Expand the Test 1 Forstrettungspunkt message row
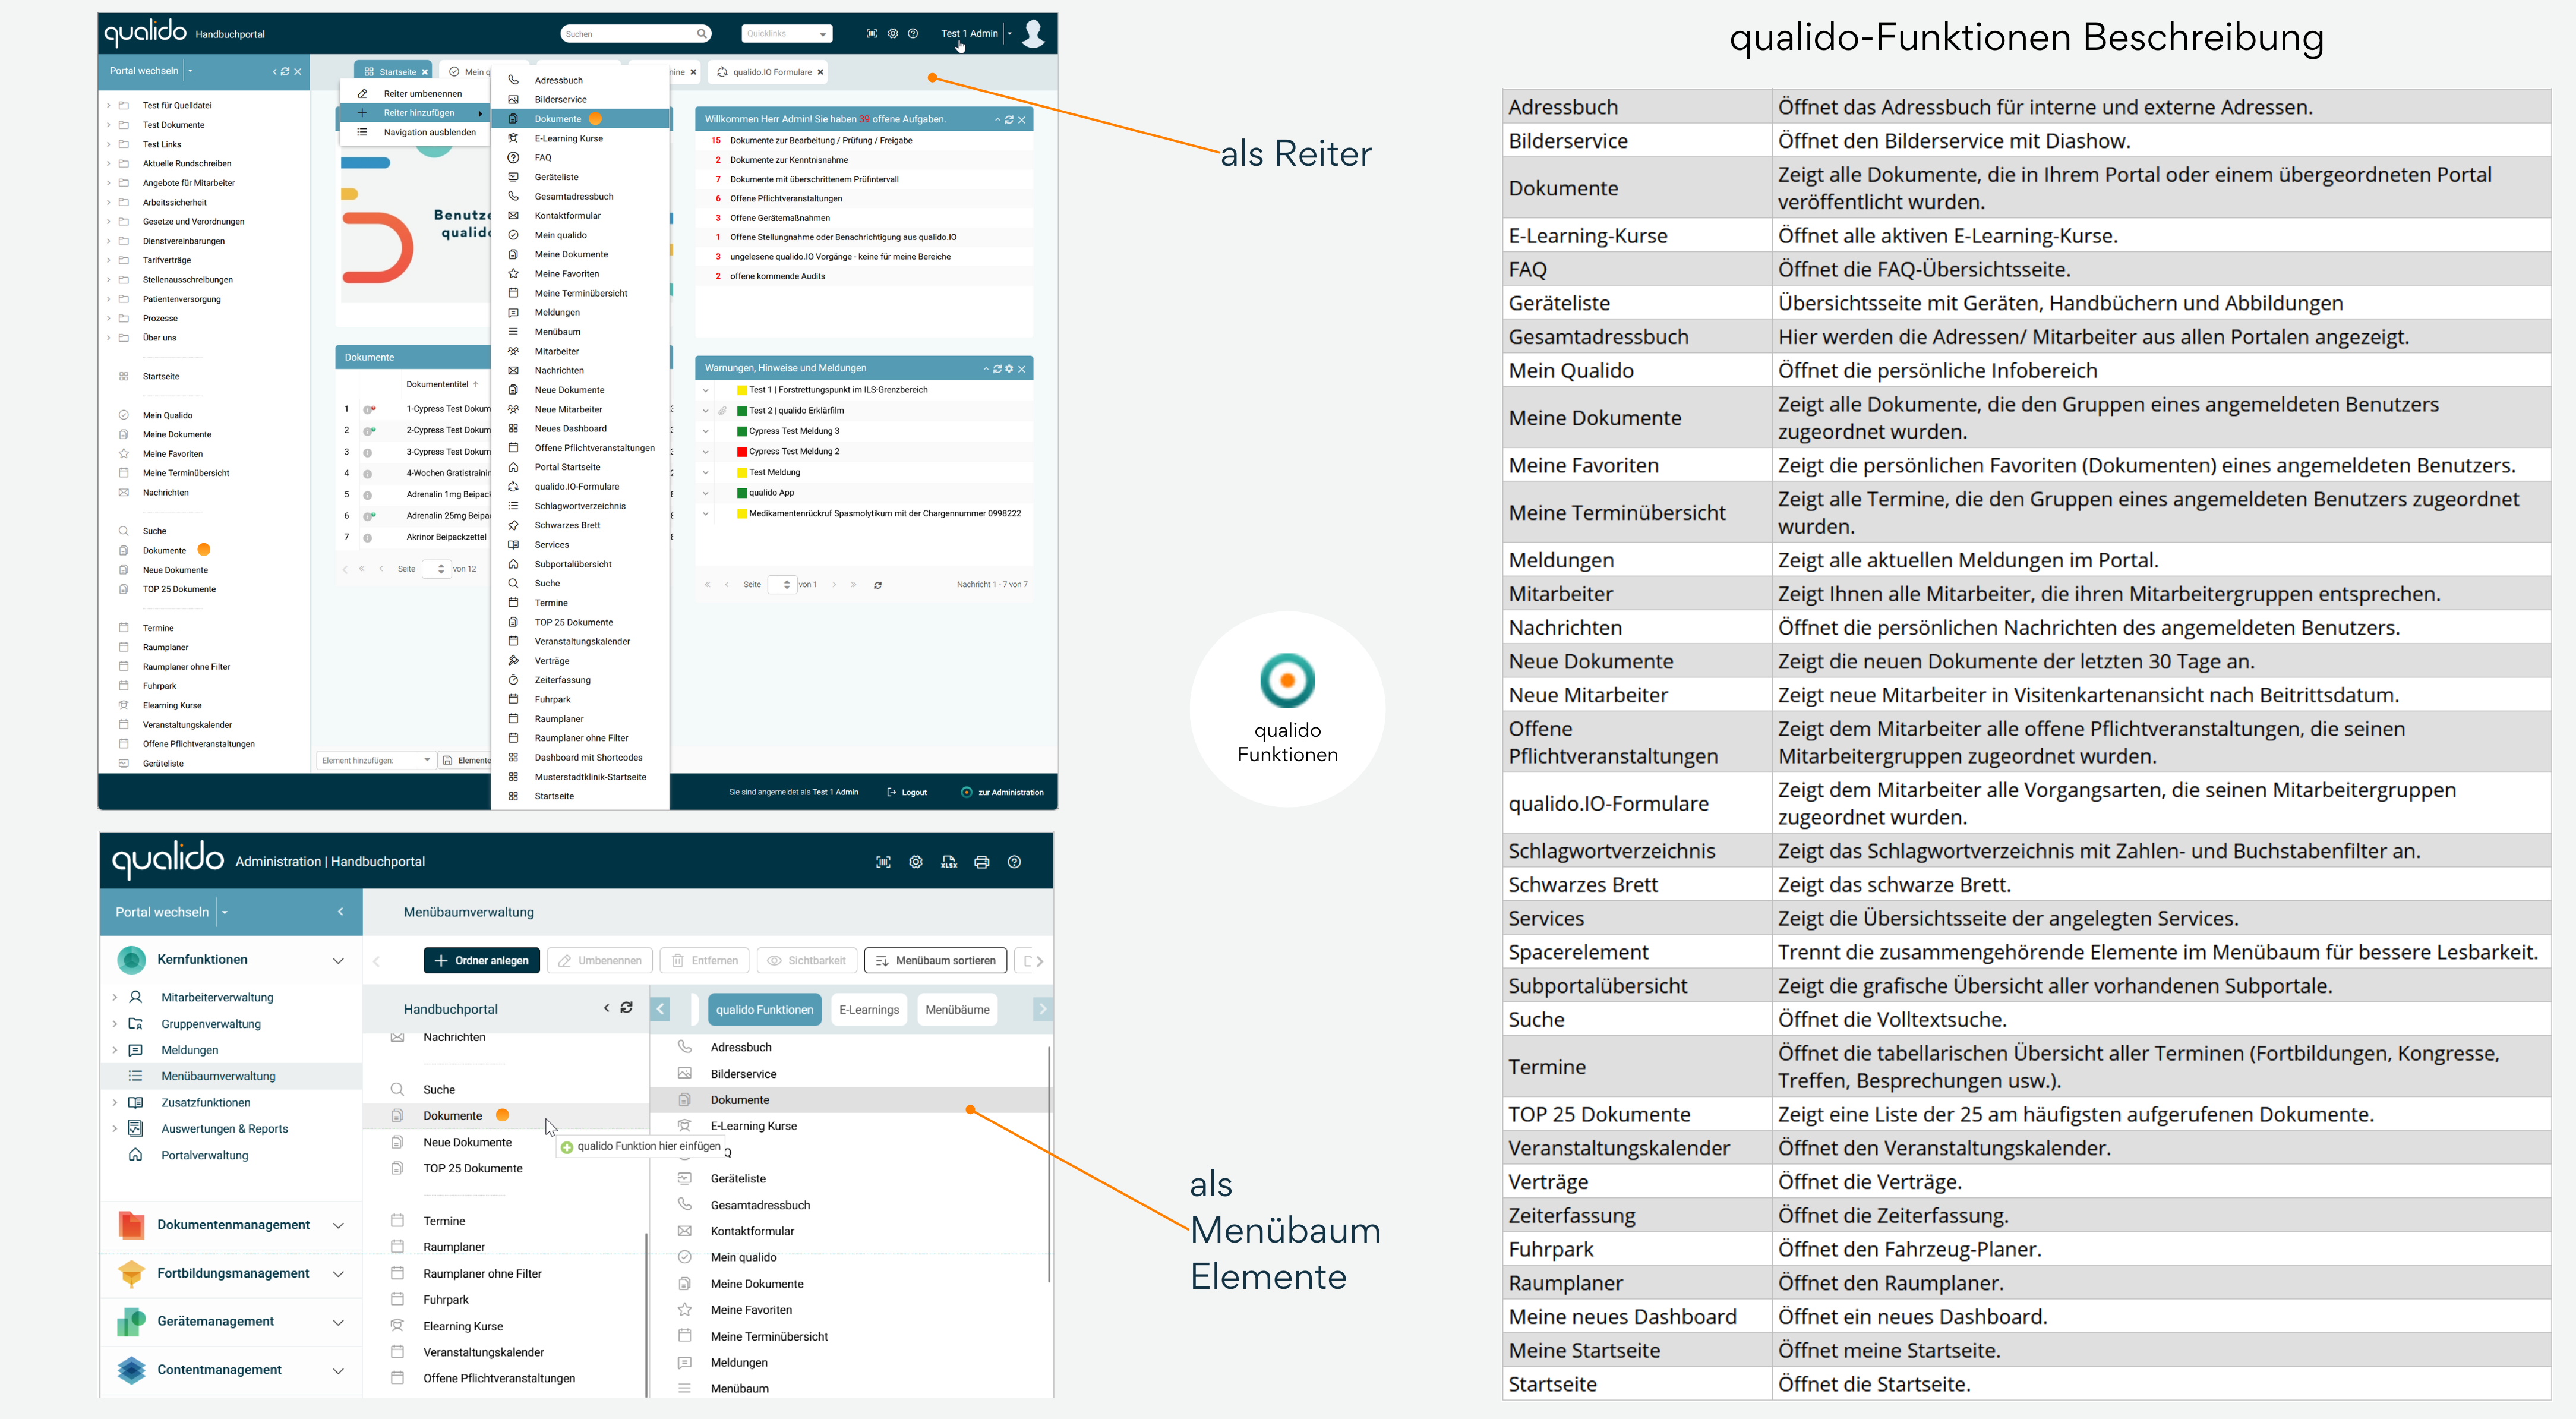This screenshot has height=1419, width=2576. [x=706, y=390]
